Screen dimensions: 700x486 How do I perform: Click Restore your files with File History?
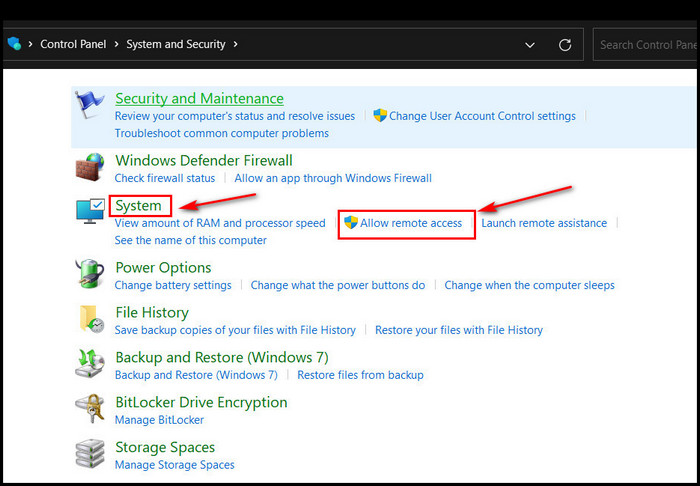click(459, 330)
